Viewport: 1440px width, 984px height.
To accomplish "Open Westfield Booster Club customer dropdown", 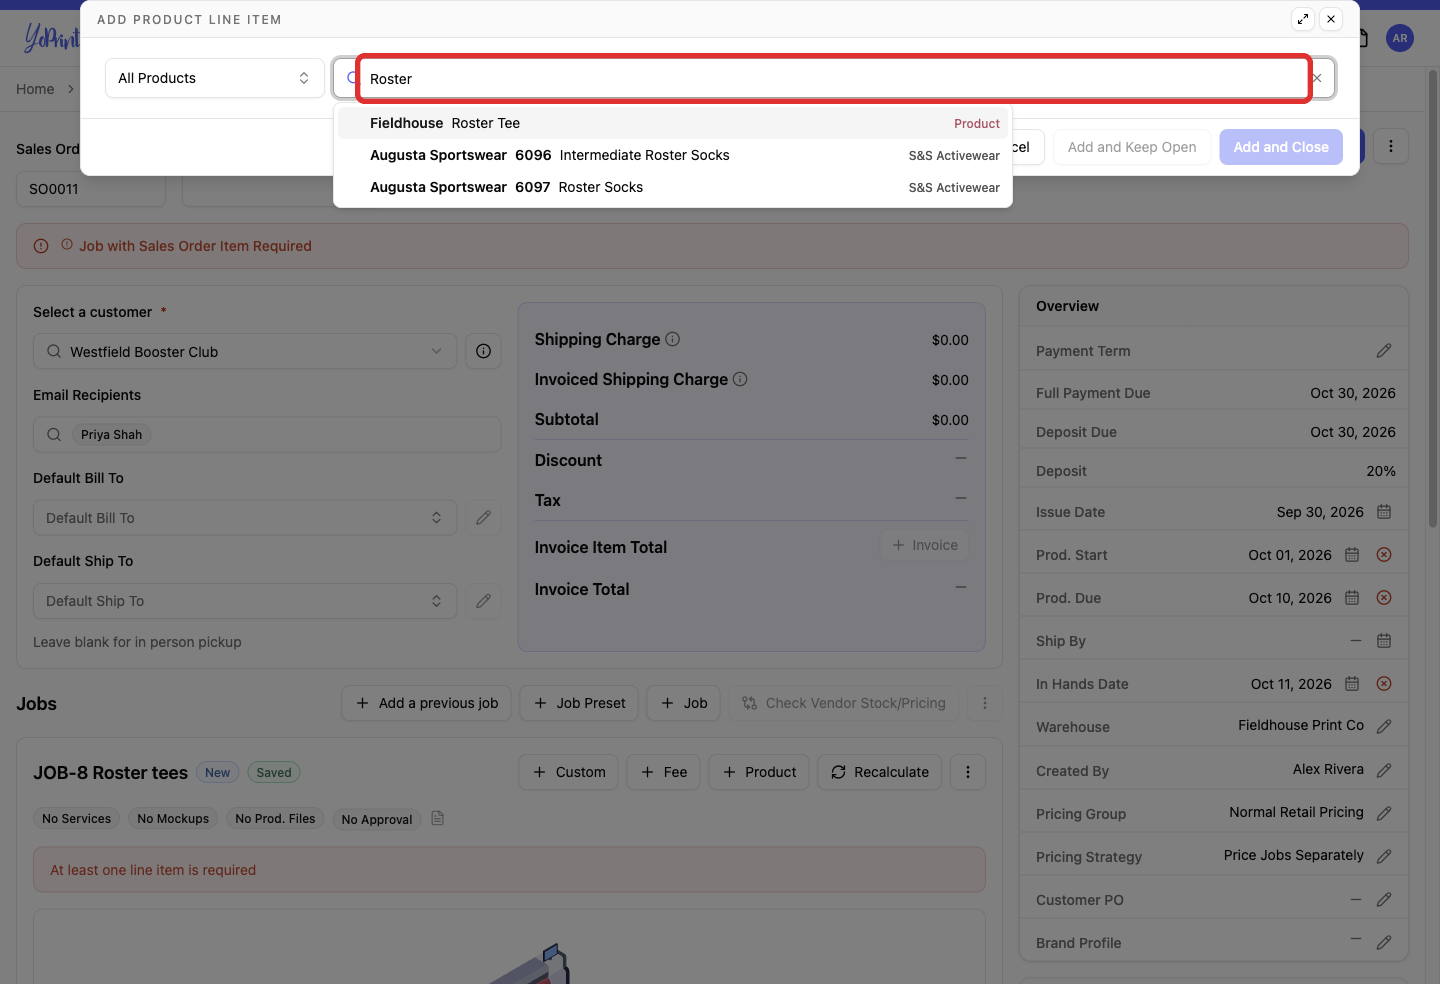I will [245, 351].
